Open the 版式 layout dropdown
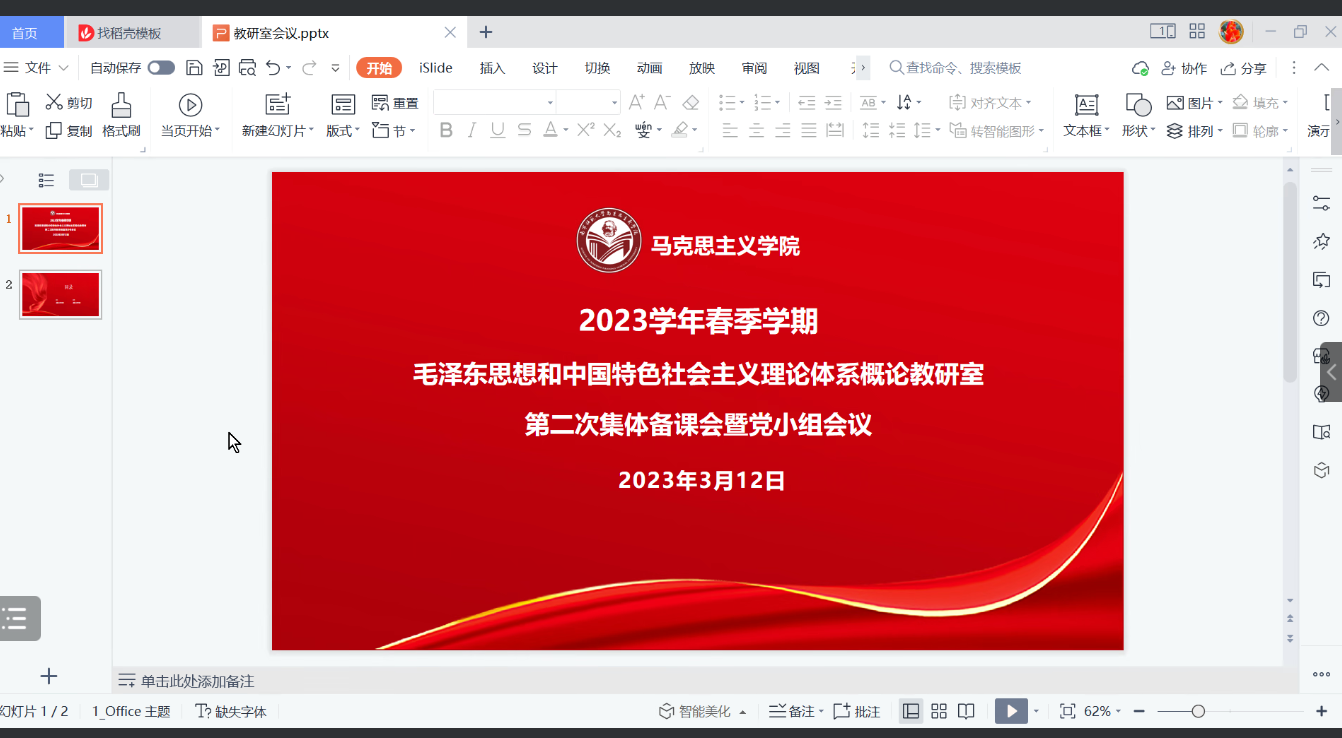Image resolution: width=1342 pixels, height=738 pixels. coord(343,131)
